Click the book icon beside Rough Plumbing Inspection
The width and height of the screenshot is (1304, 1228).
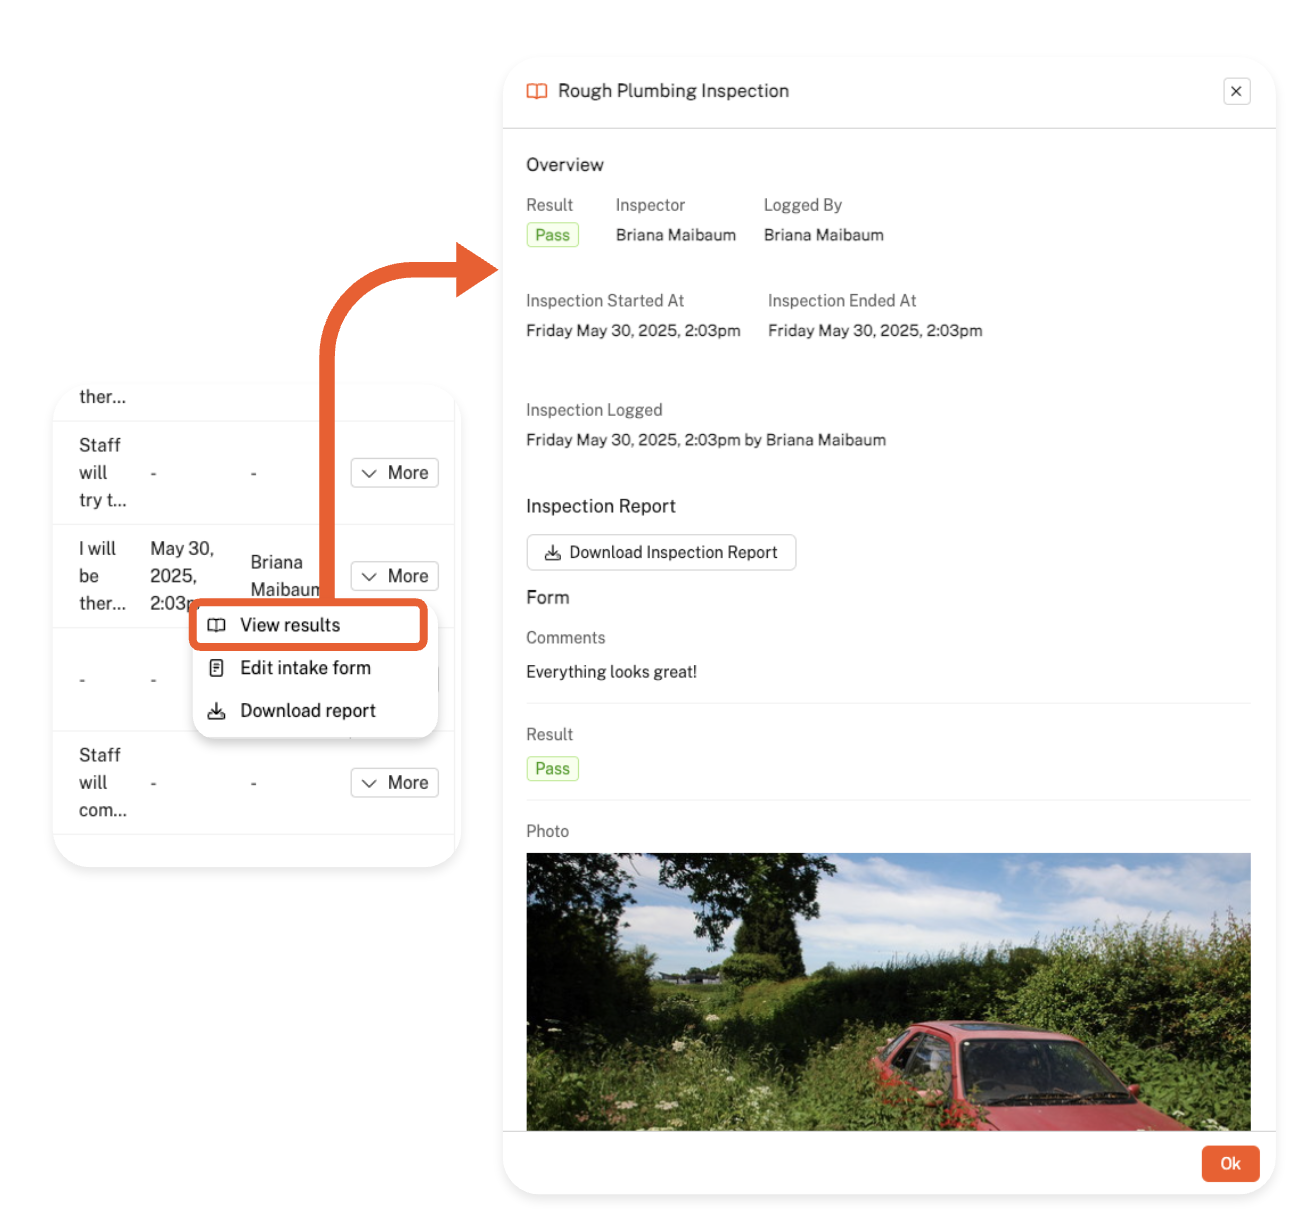pyautogui.click(x=537, y=91)
